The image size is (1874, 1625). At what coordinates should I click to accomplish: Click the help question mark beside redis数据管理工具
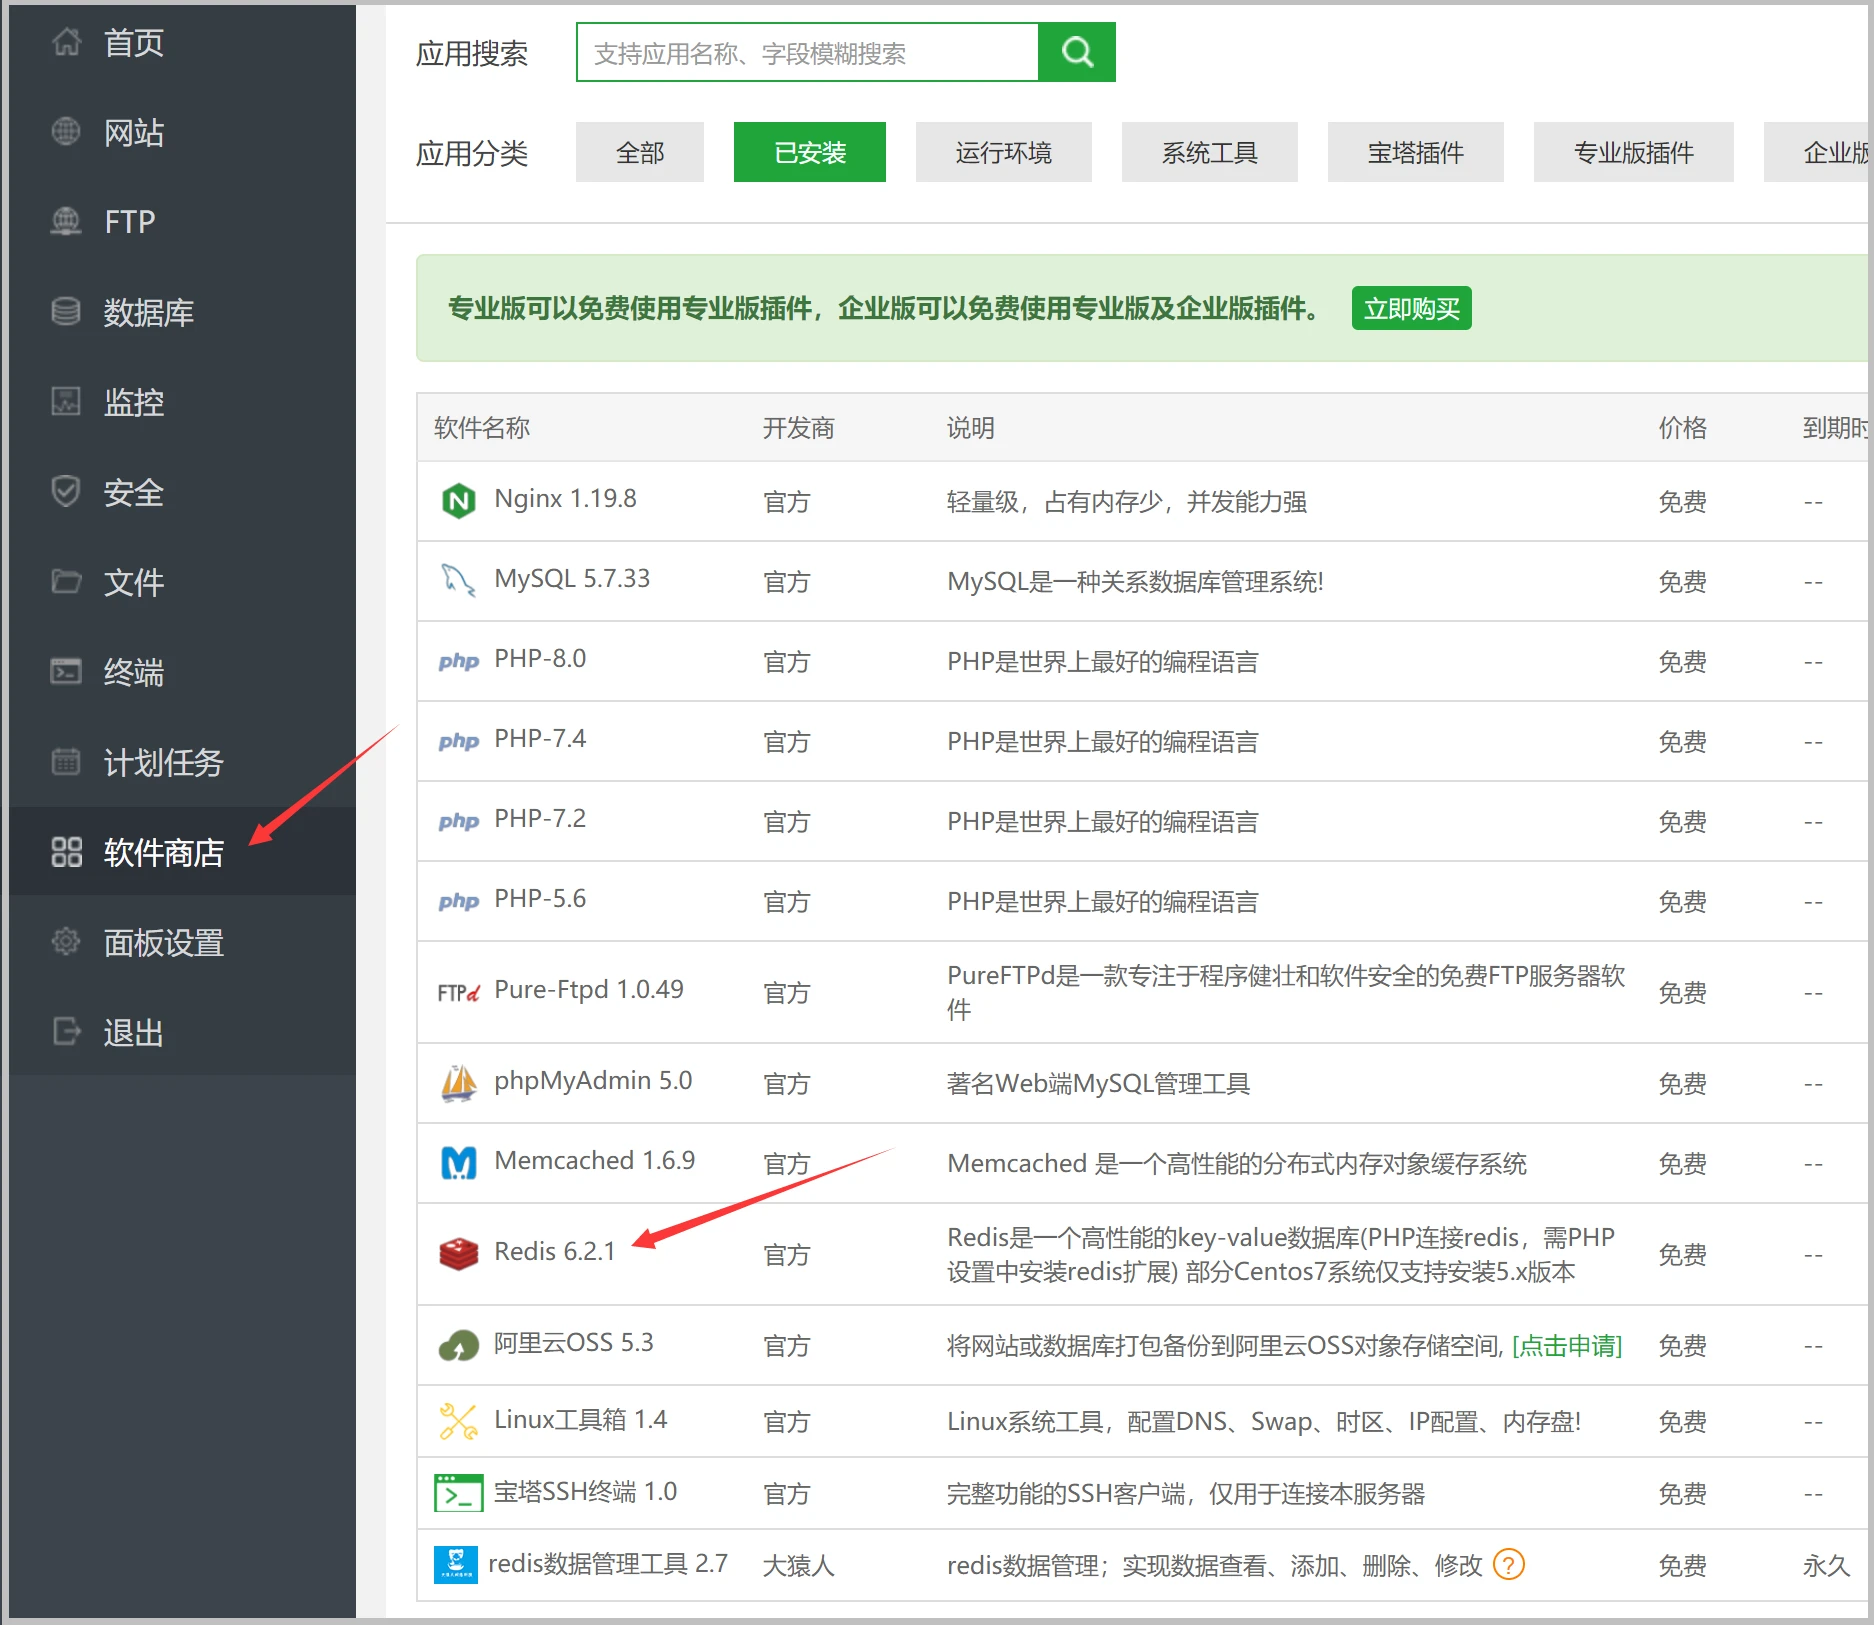1508,1564
